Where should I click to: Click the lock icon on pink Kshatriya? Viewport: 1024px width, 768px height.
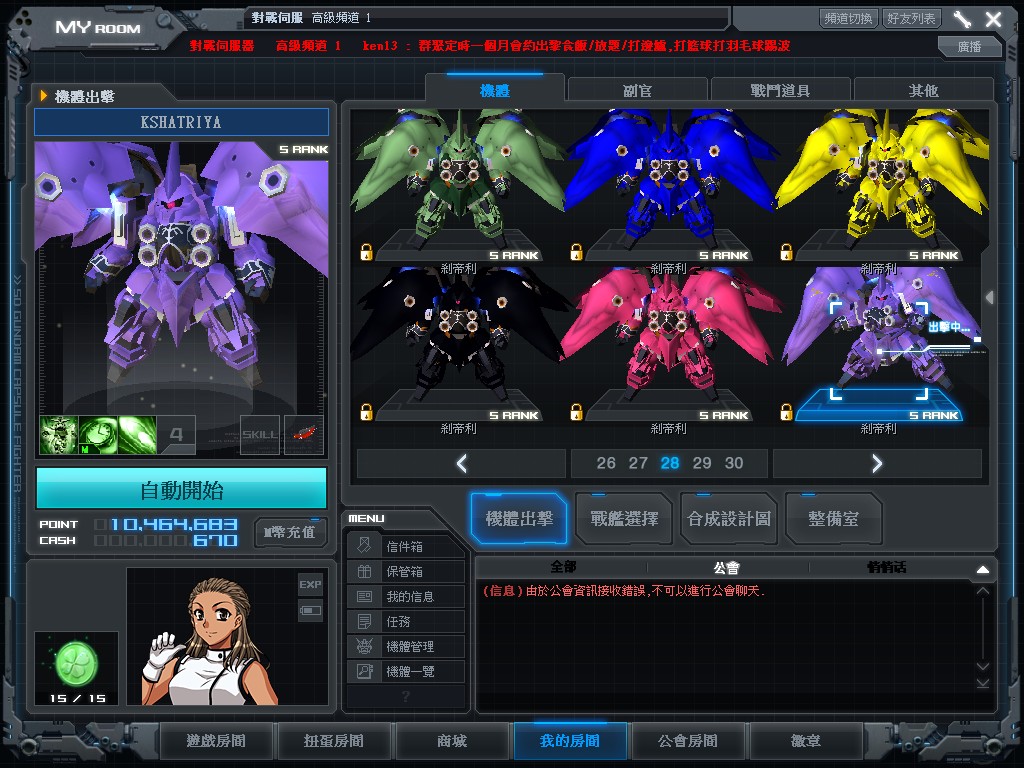click(576, 412)
